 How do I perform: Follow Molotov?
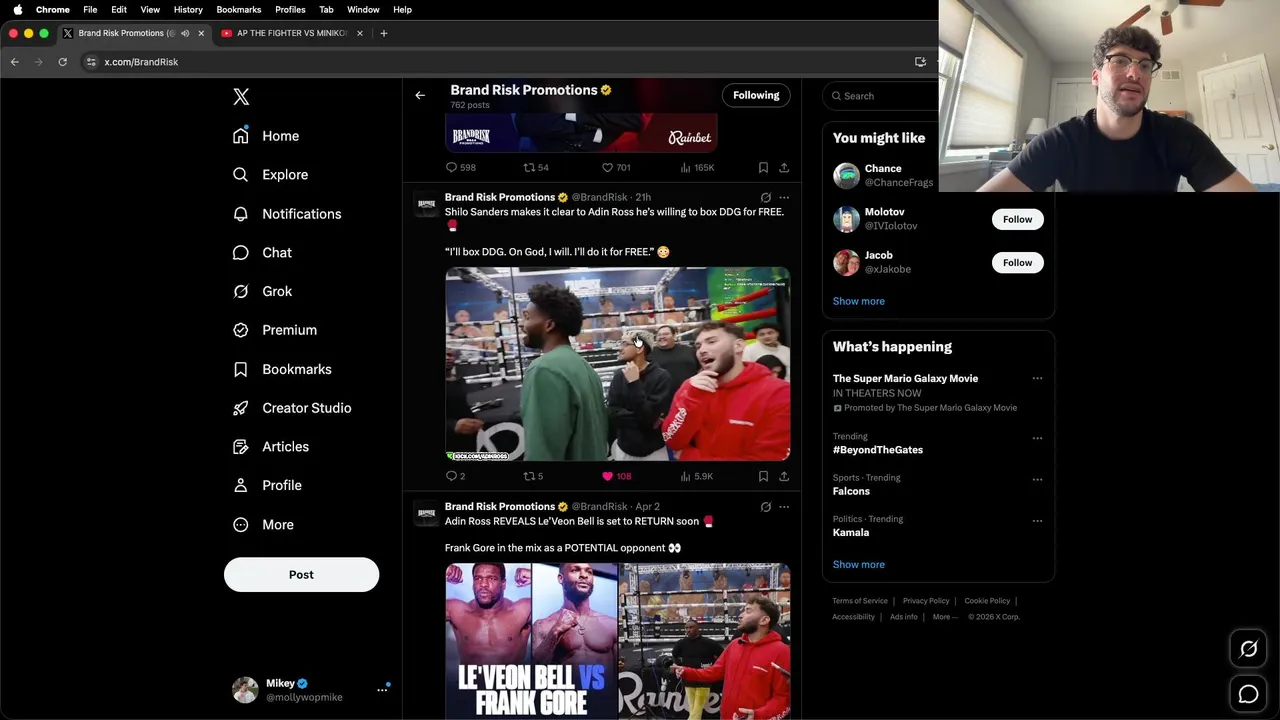pos(1017,220)
